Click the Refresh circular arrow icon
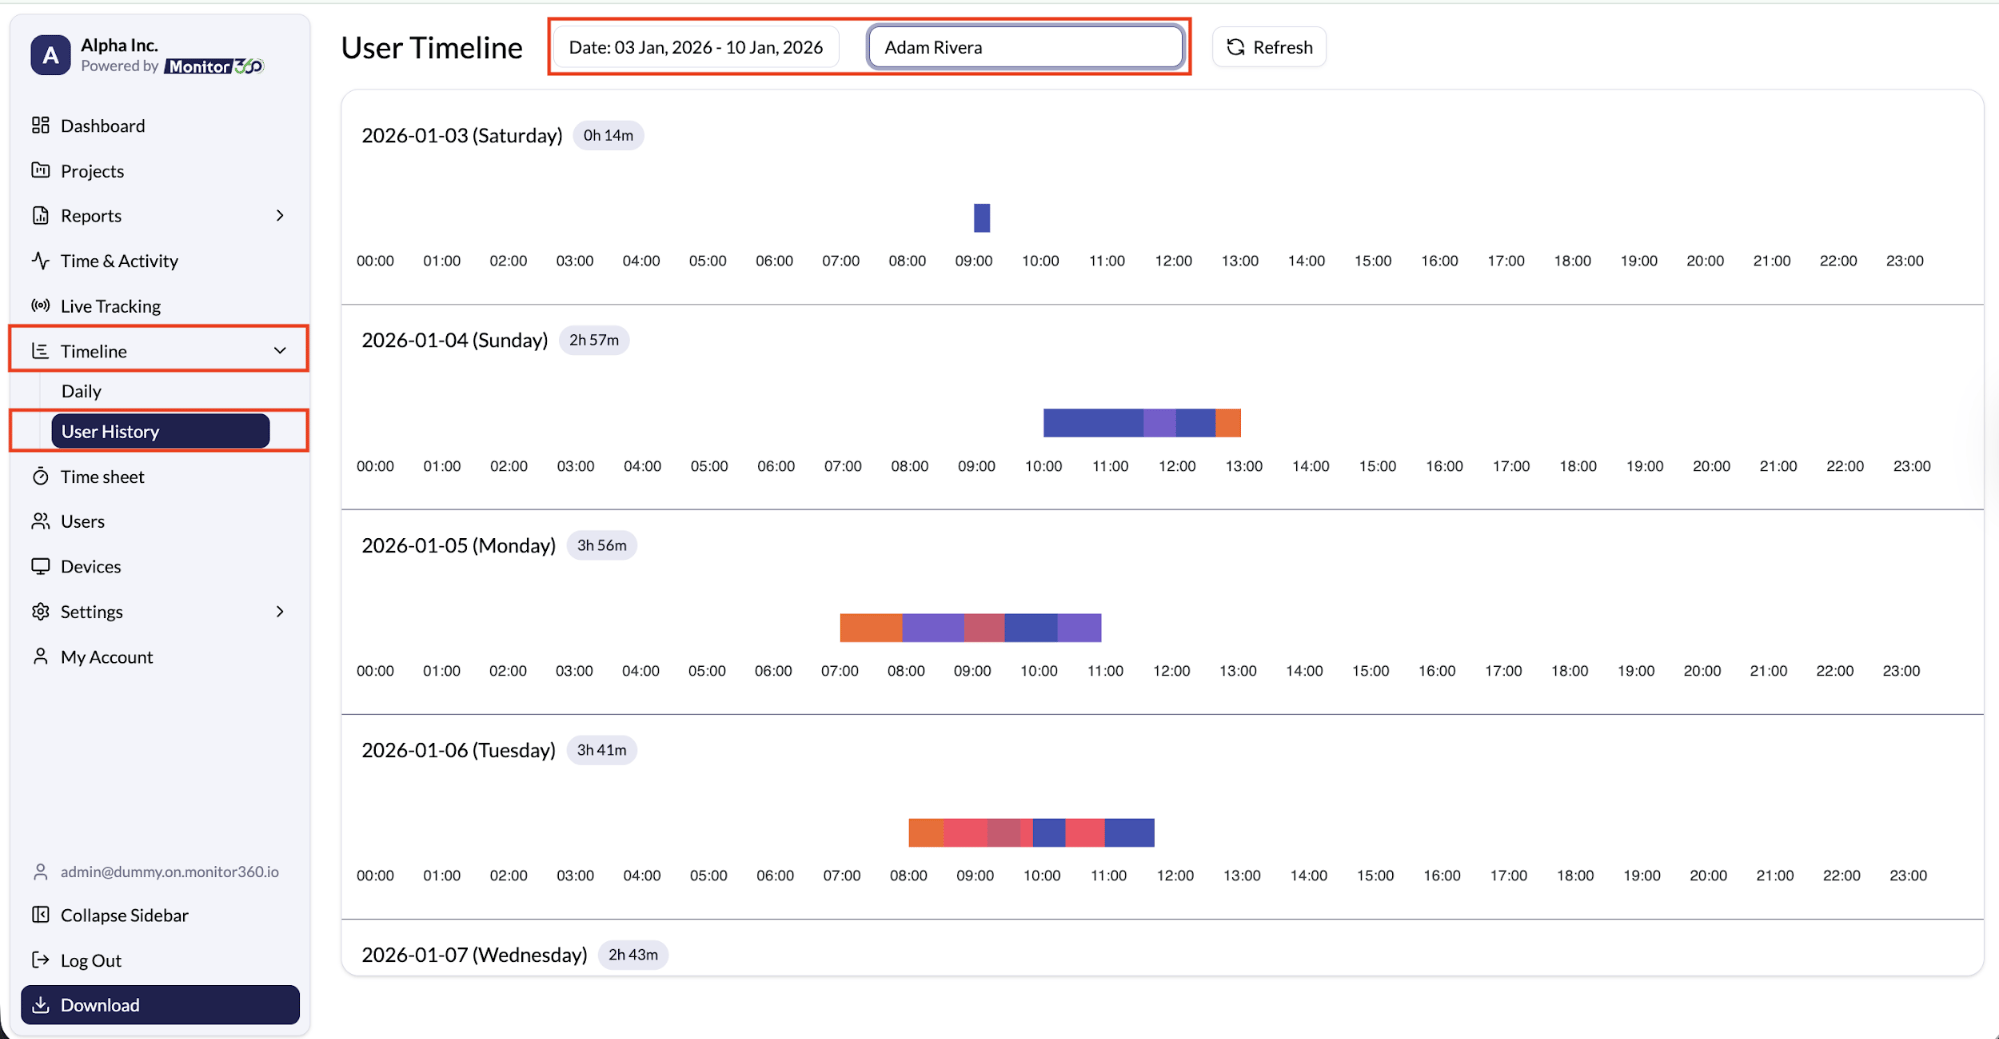The image size is (1999, 1039). click(1236, 47)
